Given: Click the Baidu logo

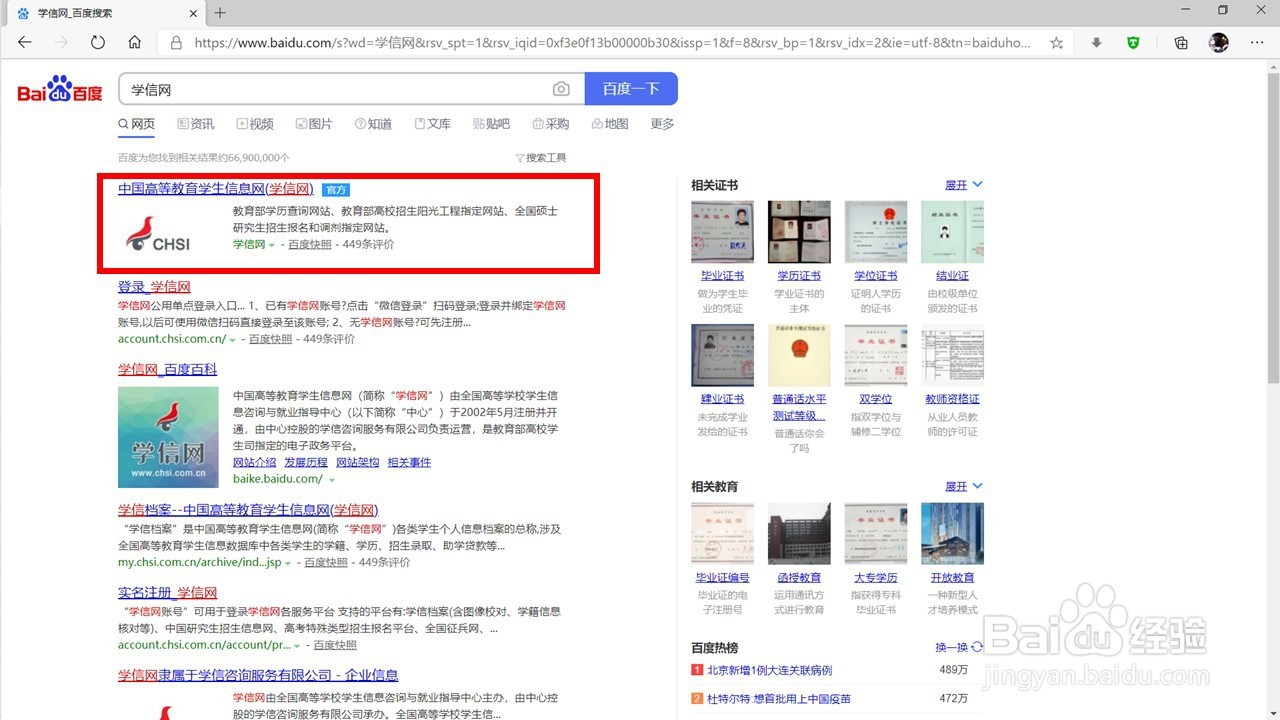Looking at the screenshot, I should click(57, 88).
